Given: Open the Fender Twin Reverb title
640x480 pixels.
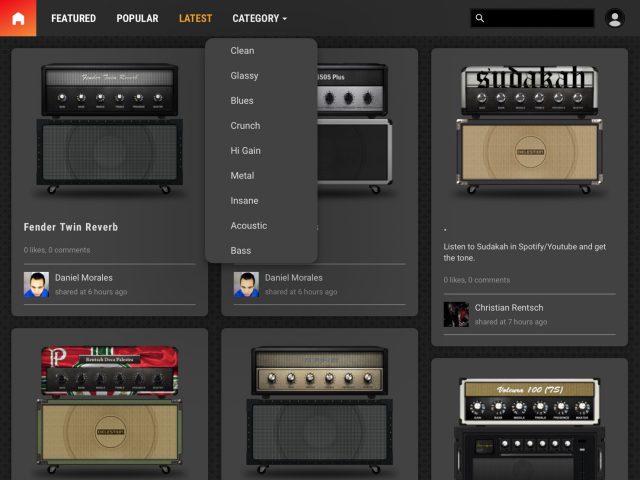Looking at the screenshot, I should (x=71, y=227).
